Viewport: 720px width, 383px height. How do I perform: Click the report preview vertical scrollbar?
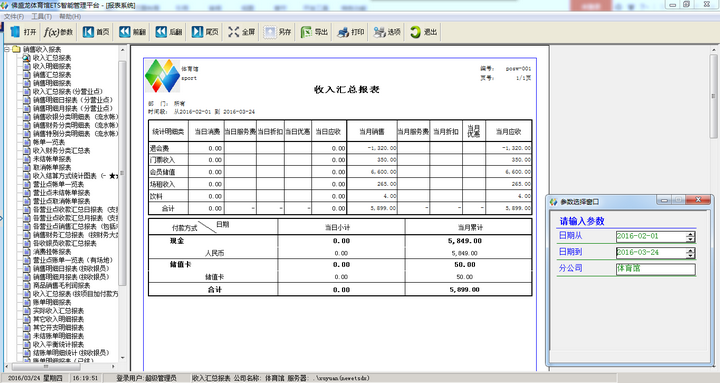pyautogui.click(x=714, y=96)
